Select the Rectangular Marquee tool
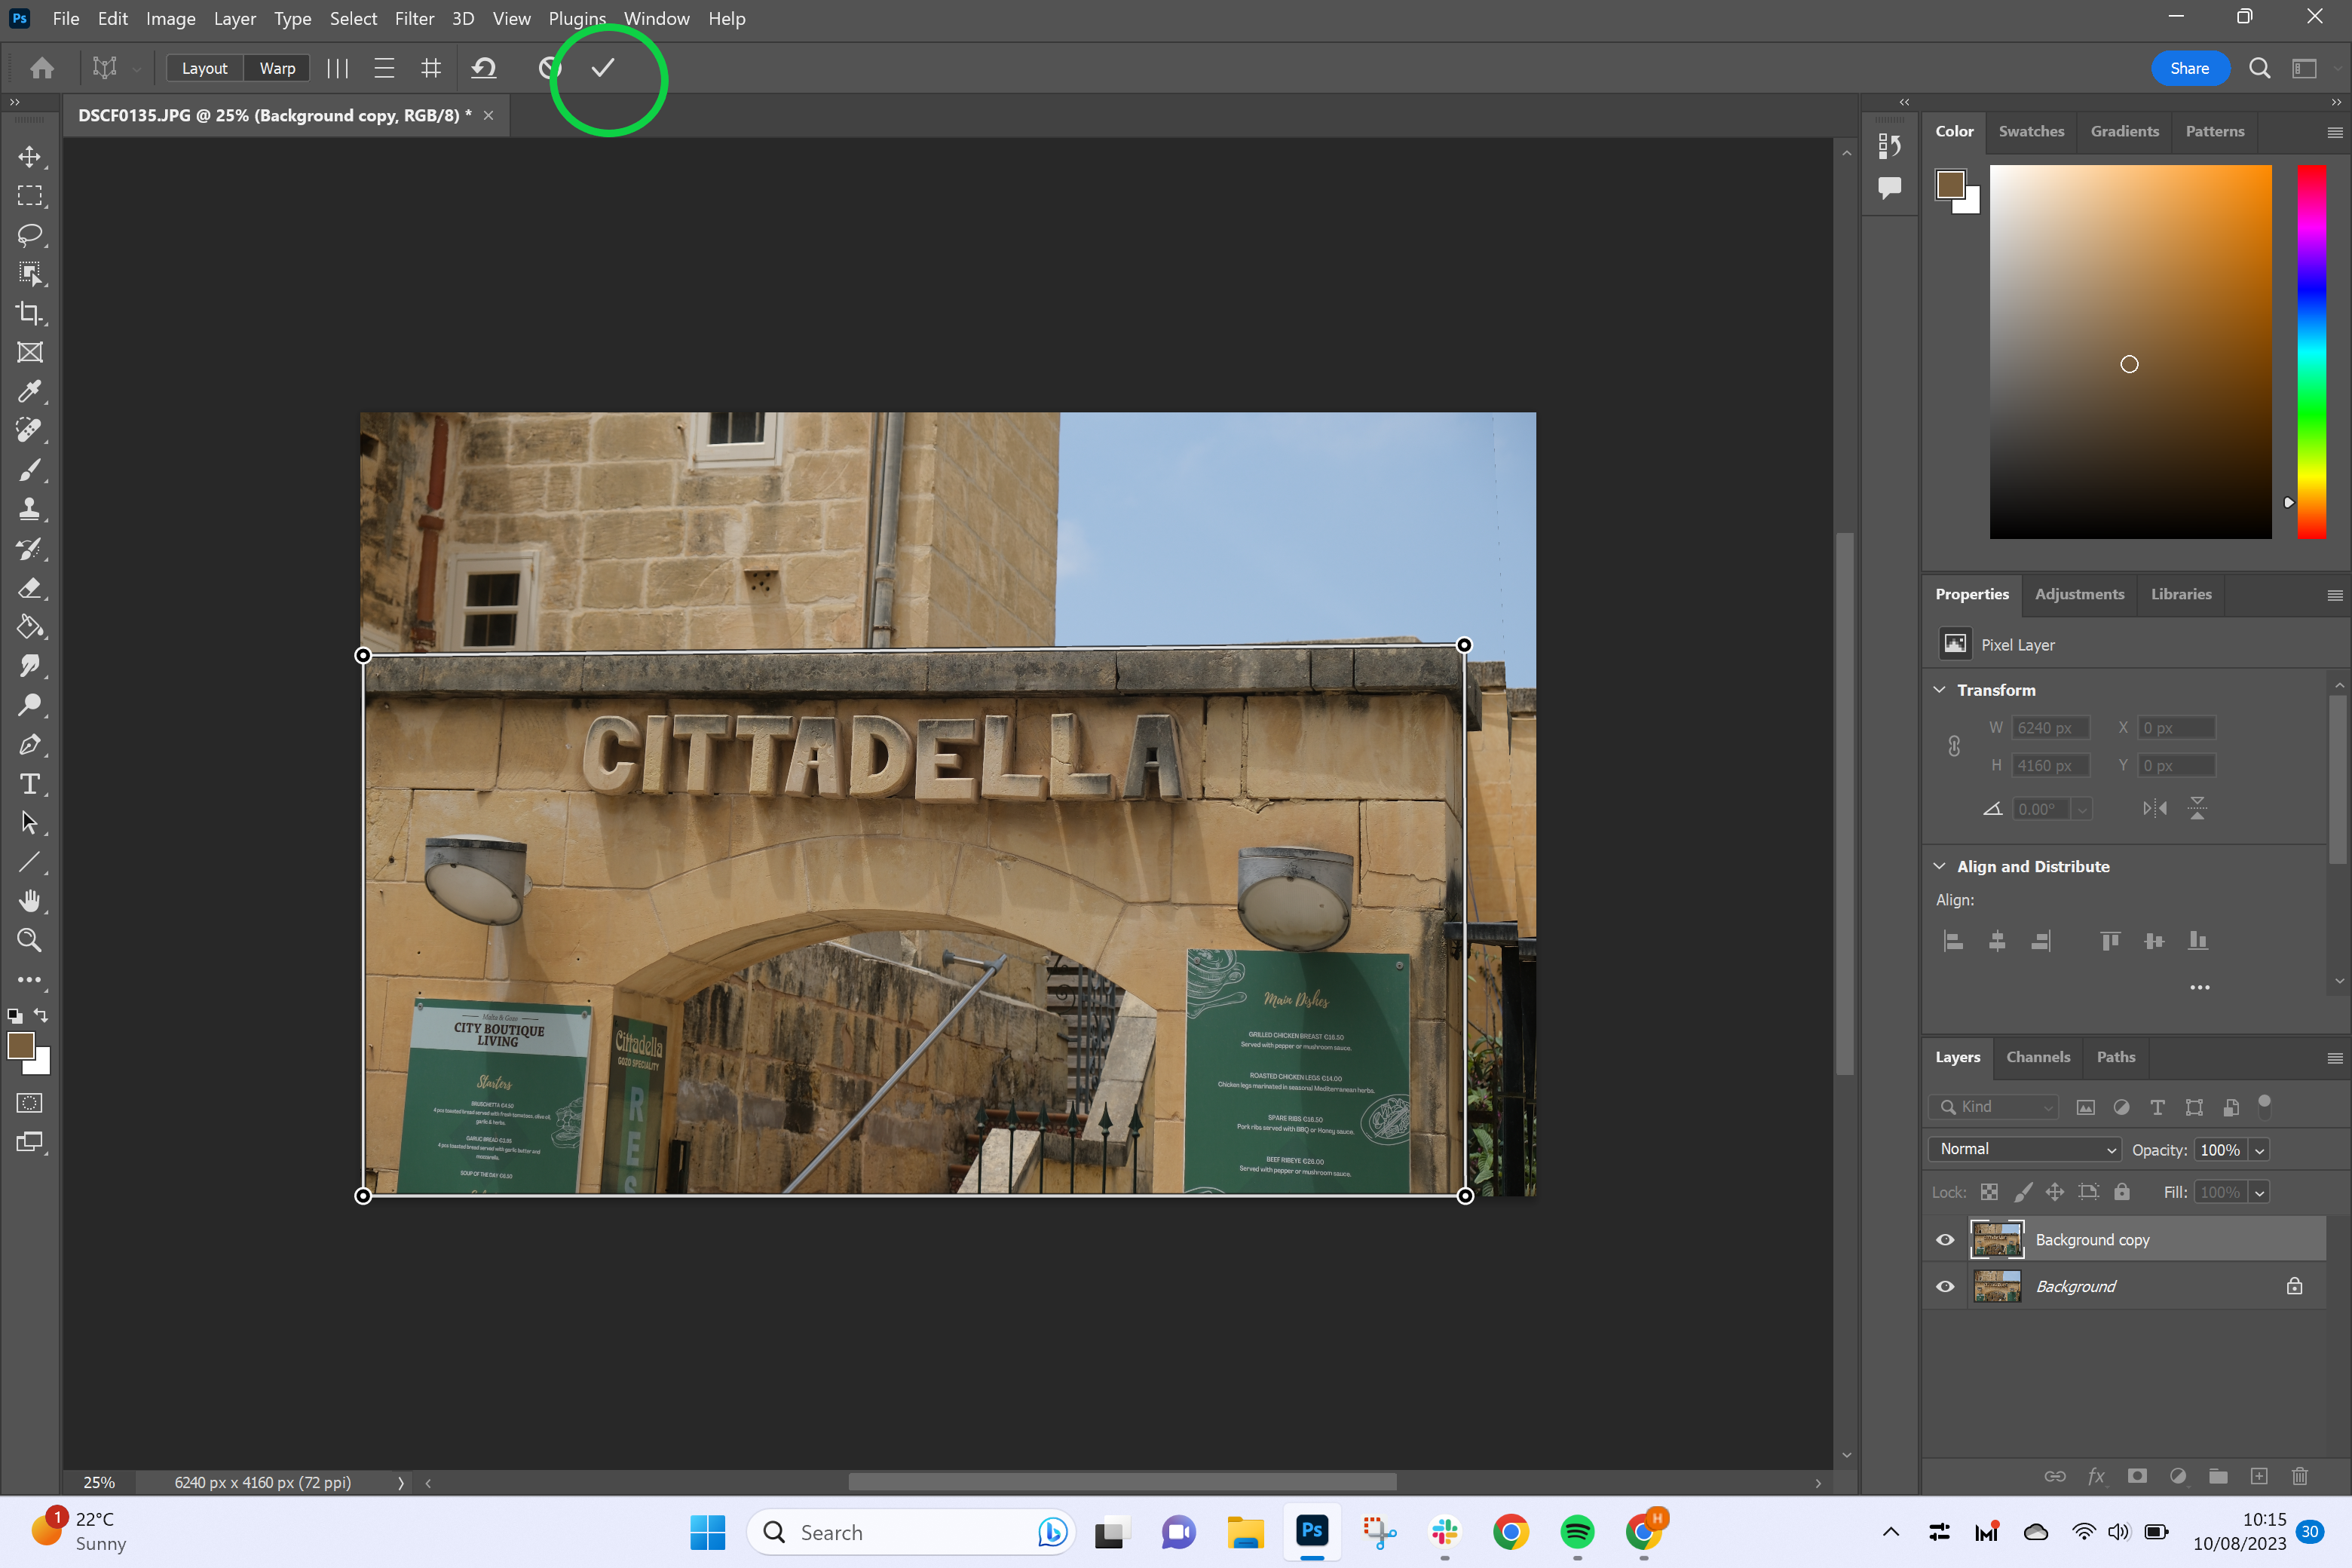The height and width of the screenshot is (1568, 2352). coord(30,196)
